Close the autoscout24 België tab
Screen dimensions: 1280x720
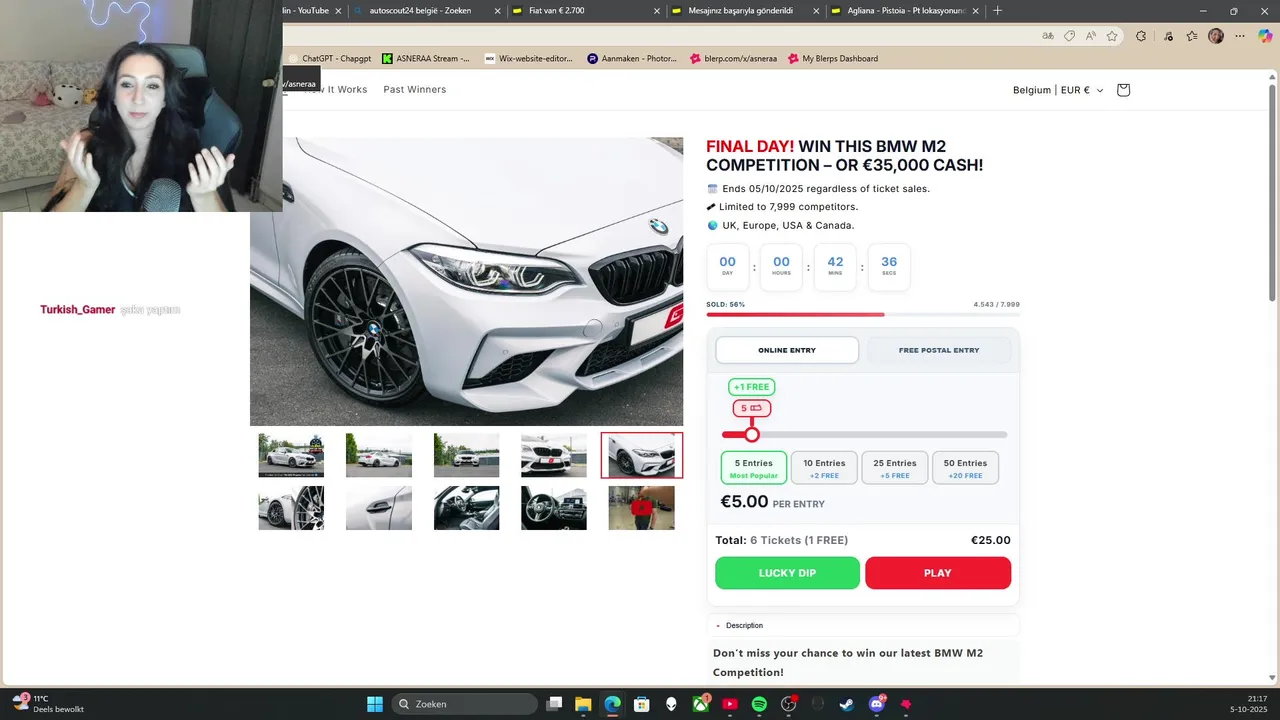(x=498, y=11)
